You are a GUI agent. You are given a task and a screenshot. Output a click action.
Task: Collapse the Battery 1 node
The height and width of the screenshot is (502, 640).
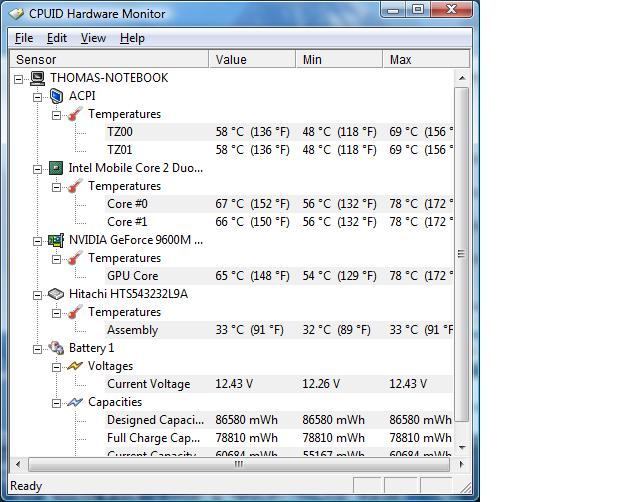click(x=38, y=349)
